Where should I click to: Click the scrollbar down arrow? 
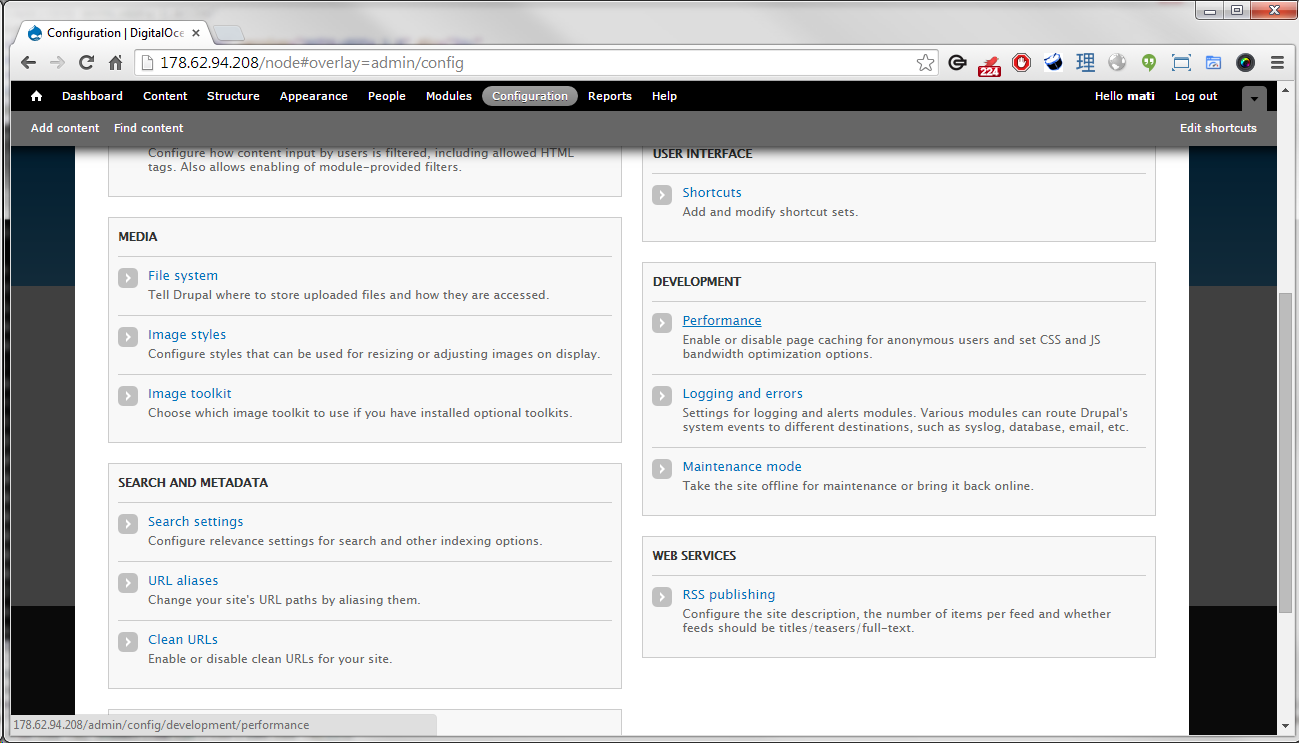click(x=1286, y=726)
